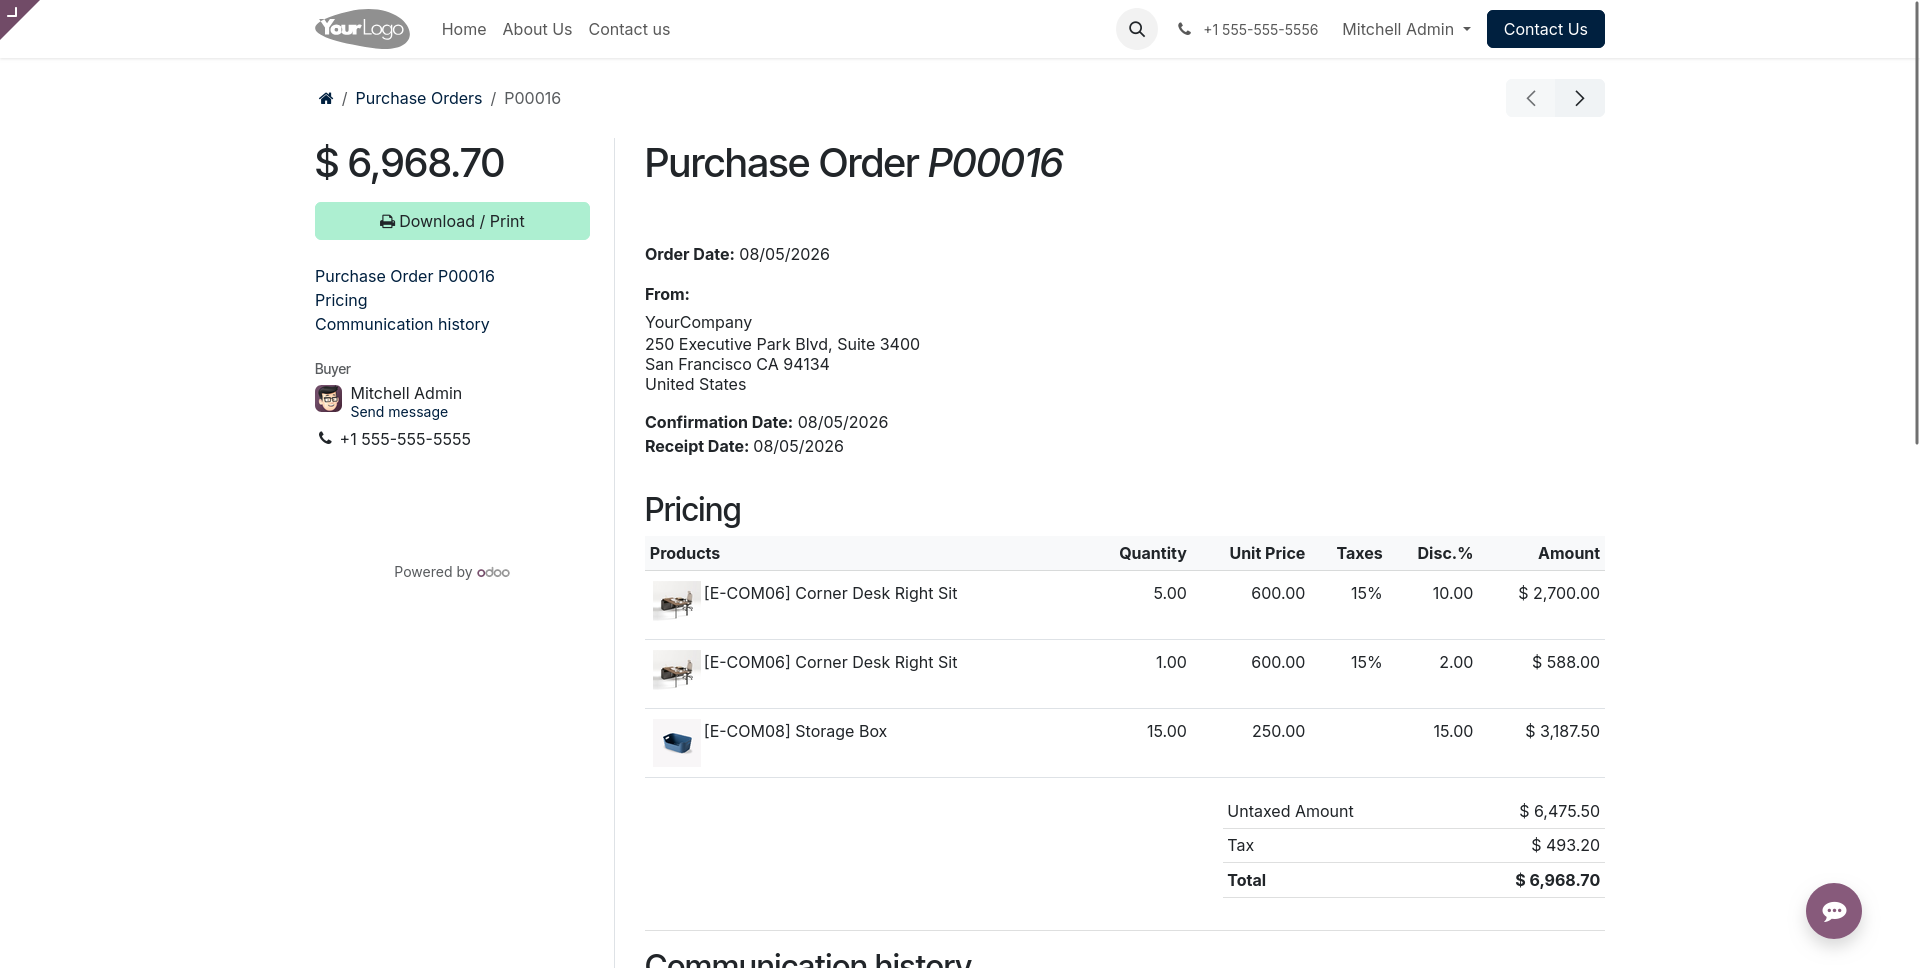Click the home icon in breadcrumb

325,98
